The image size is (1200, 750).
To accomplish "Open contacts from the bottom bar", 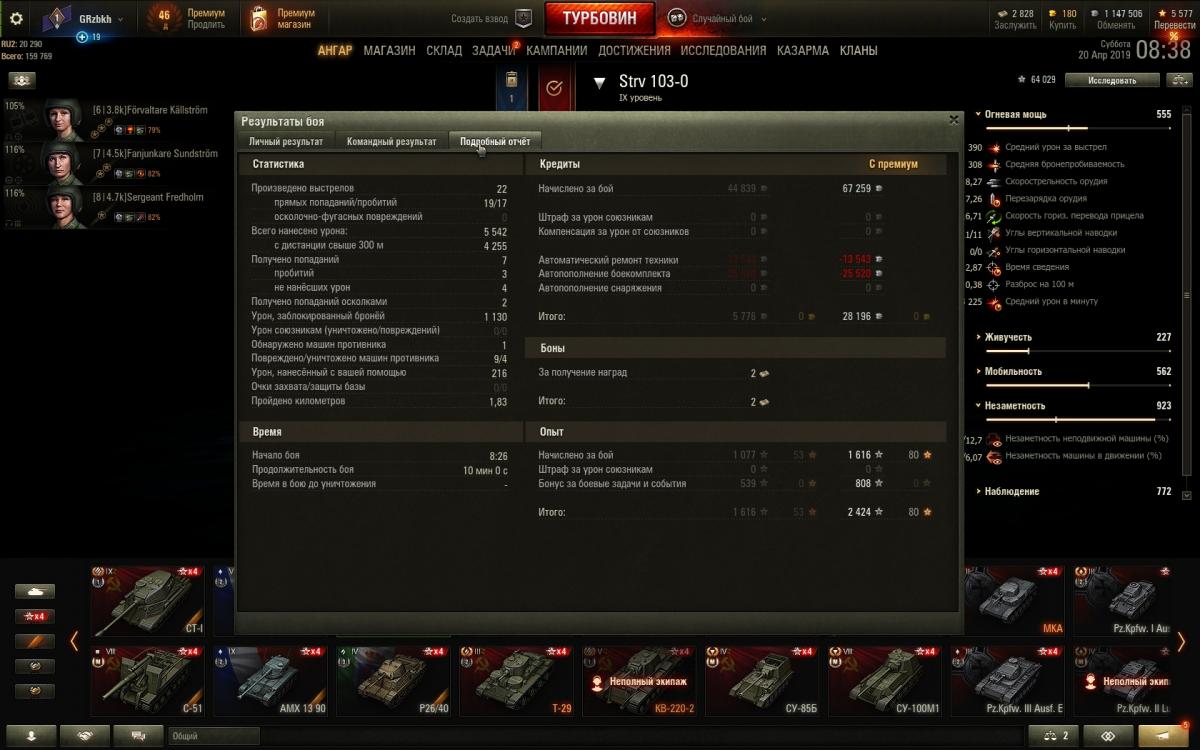I will [33, 736].
